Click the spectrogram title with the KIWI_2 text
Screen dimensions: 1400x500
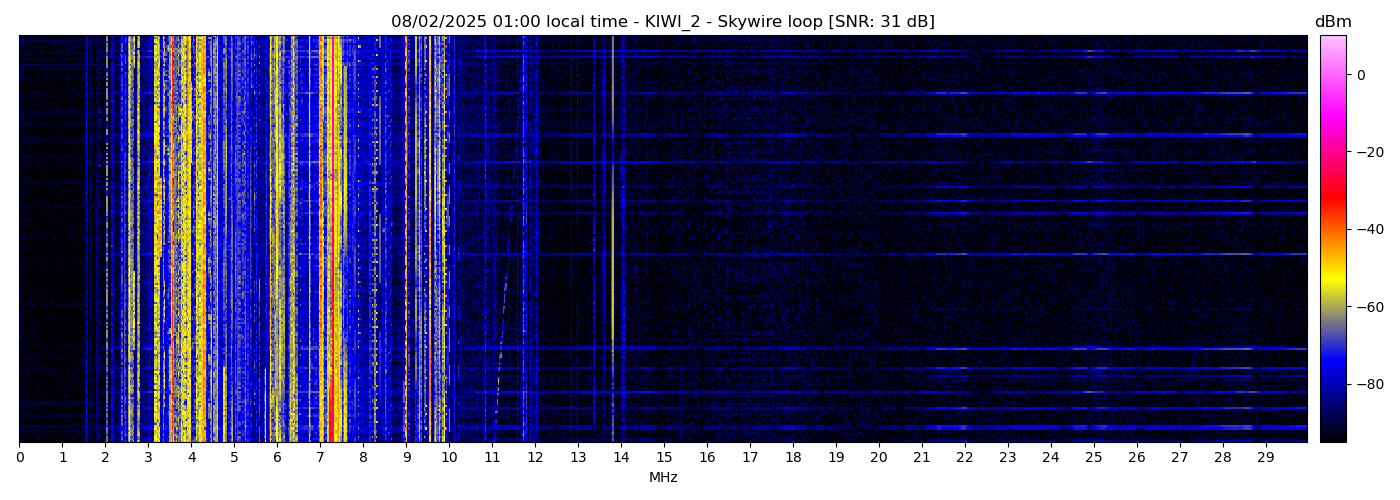(x=662, y=22)
